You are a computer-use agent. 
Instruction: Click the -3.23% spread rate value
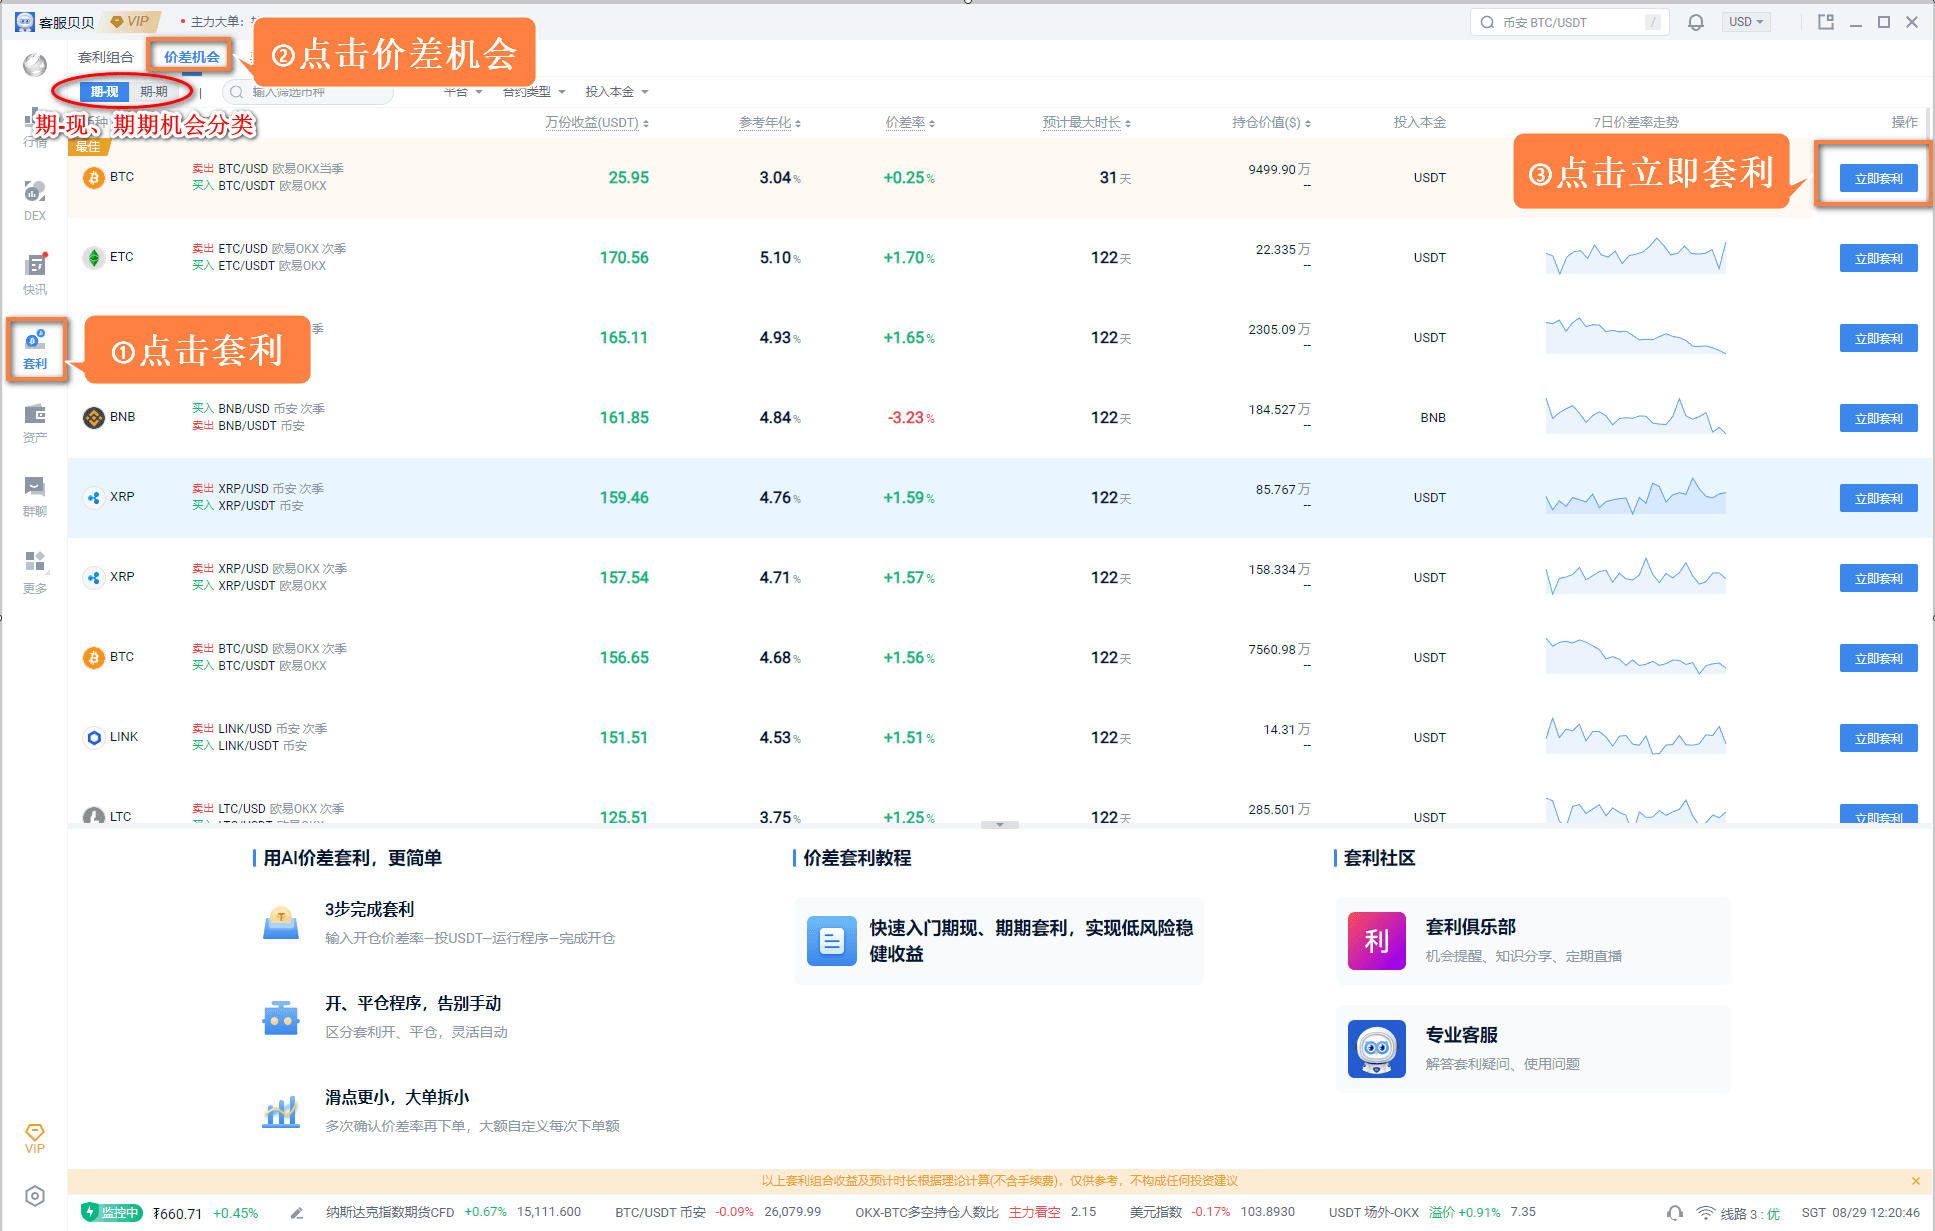coord(910,418)
